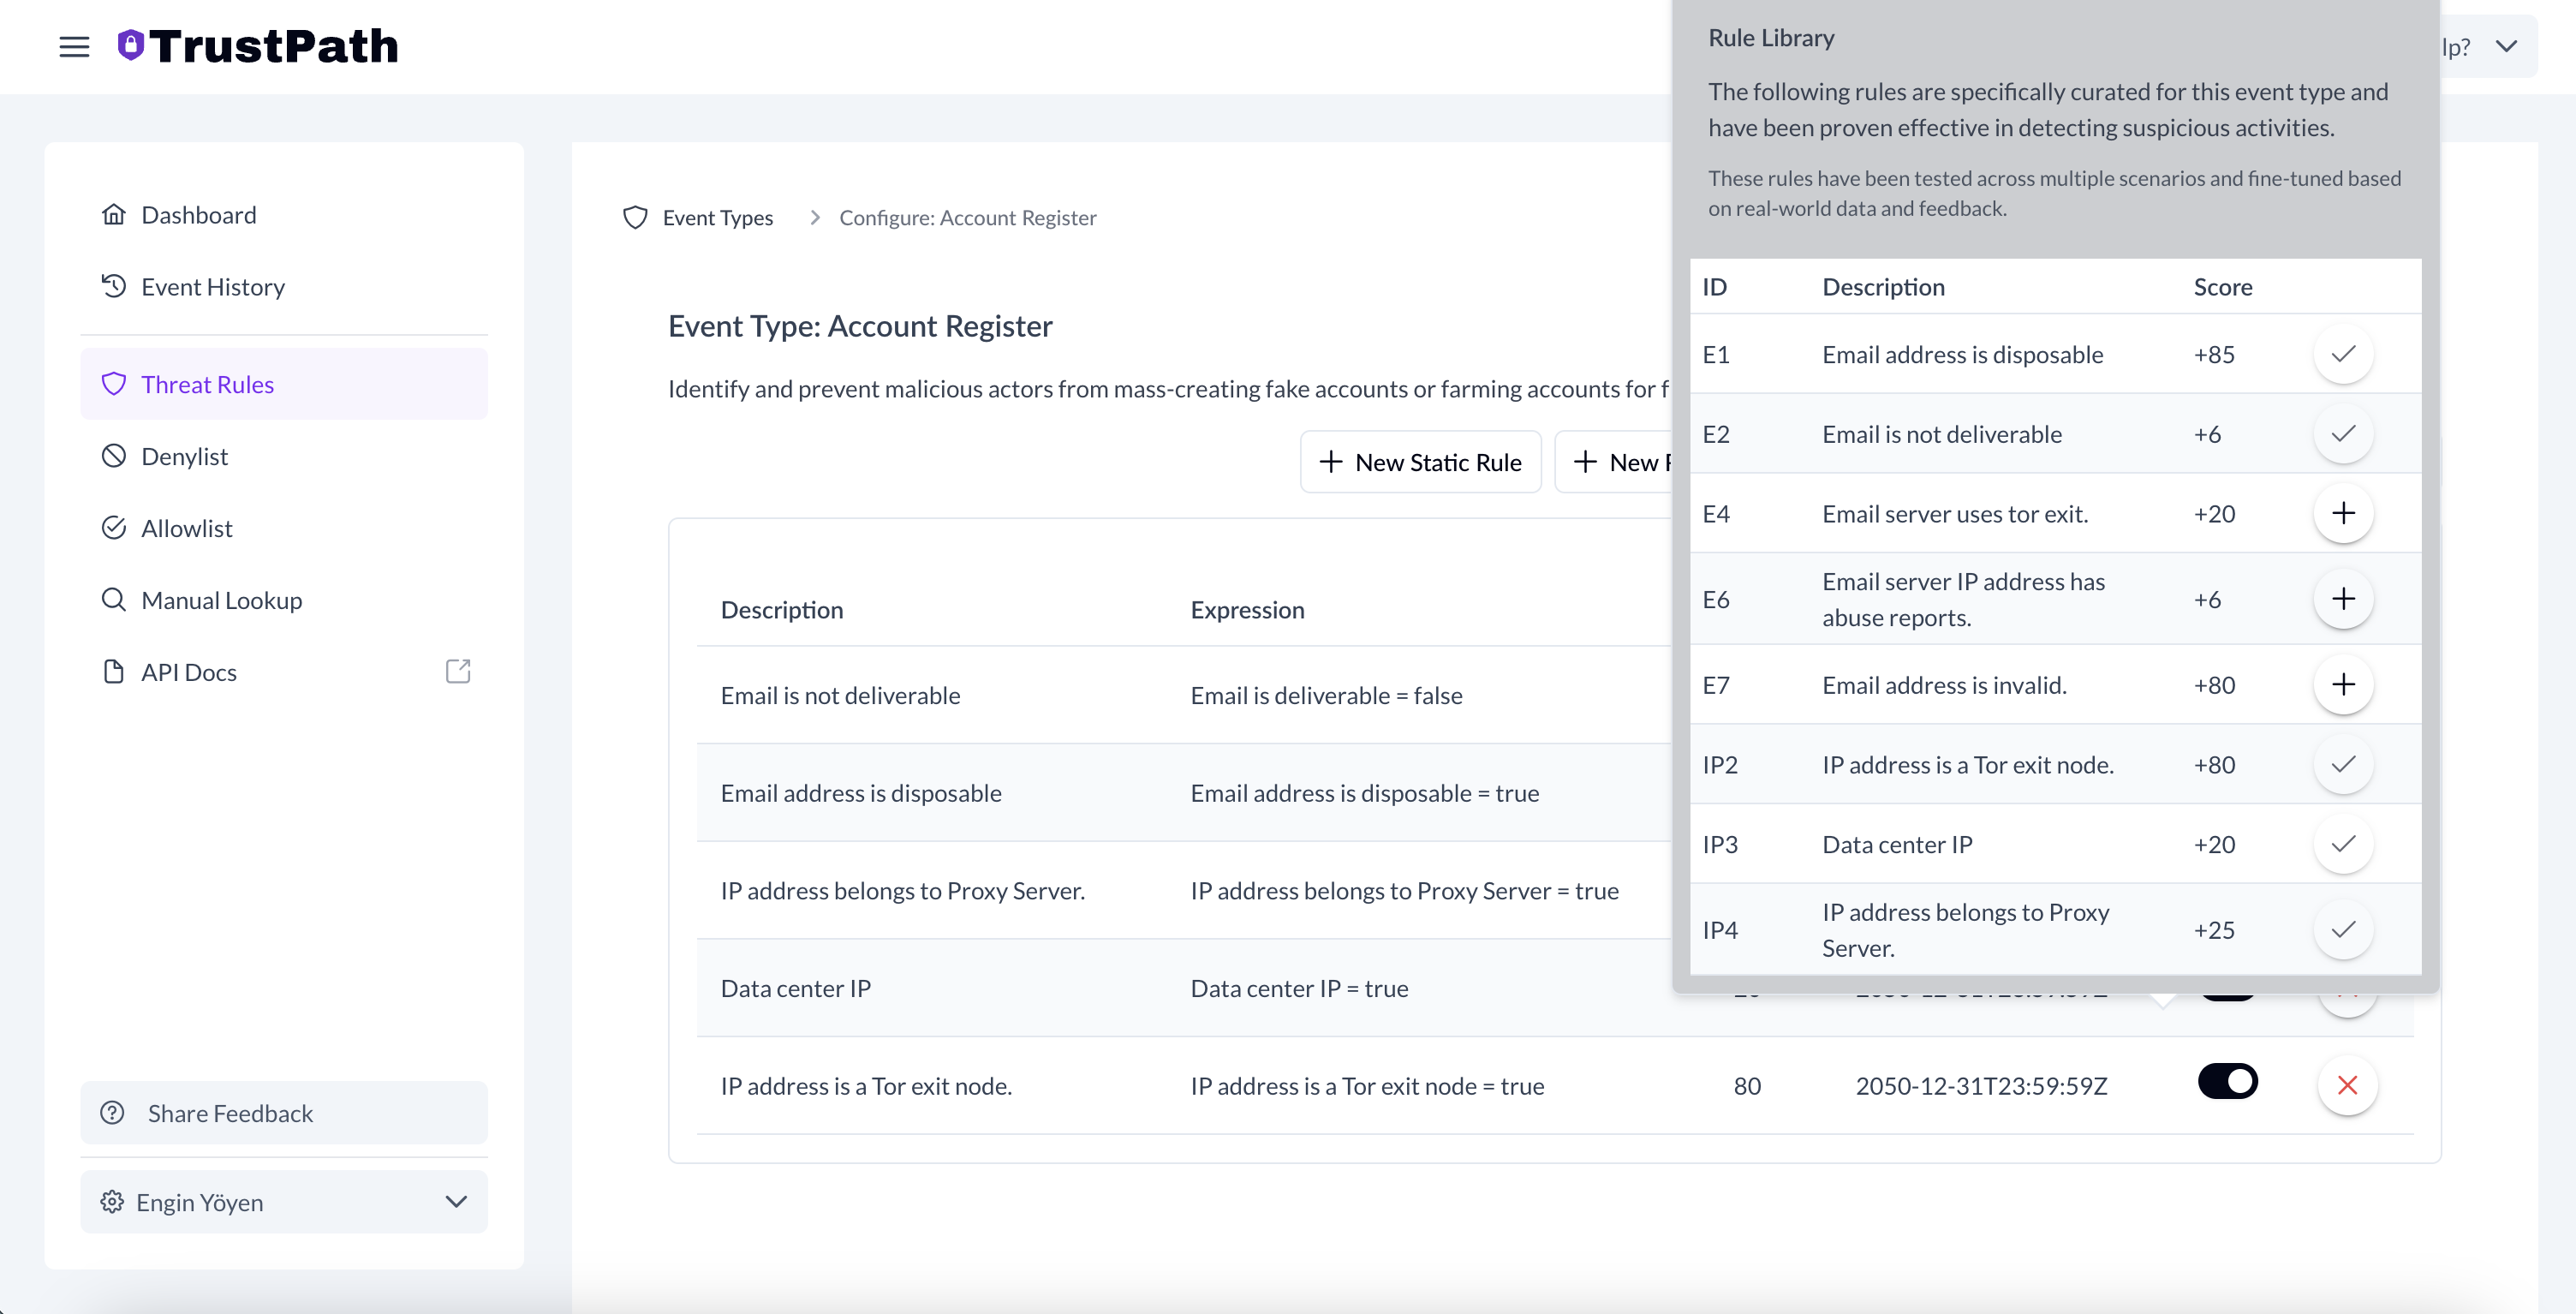Click the New Static Rule button
Screen dimensions: 2576x1314
[1420, 461]
